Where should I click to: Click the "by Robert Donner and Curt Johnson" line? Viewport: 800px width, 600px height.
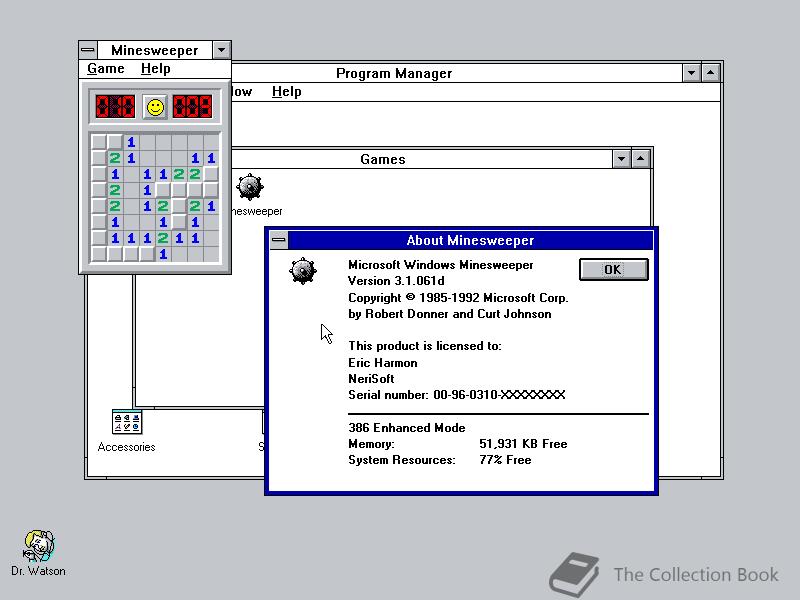[449, 314]
